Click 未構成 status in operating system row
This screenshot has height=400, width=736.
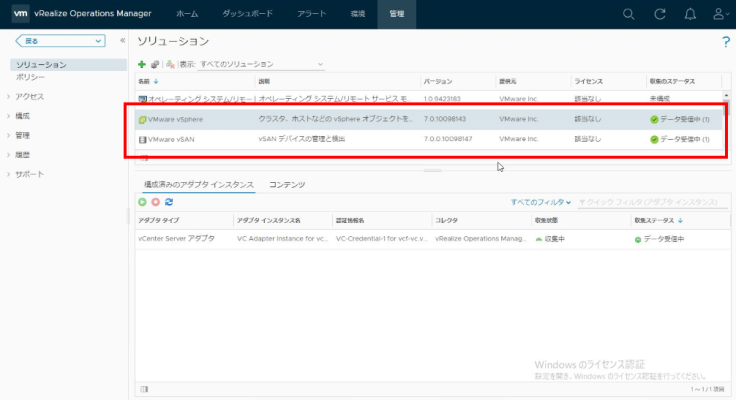[659, 99]
